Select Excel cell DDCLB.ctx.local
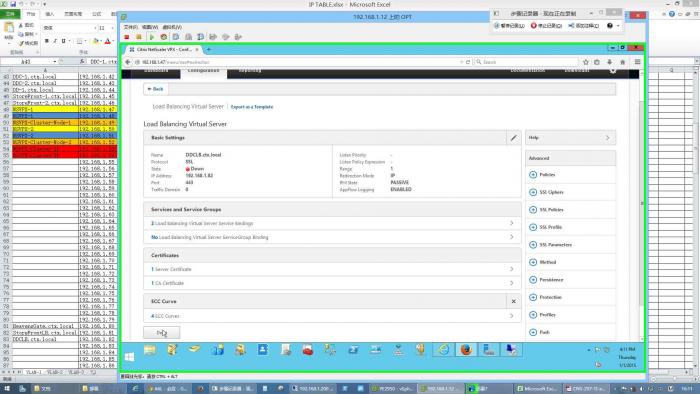The height and width of the screenshot is (394, 700). 45,339
